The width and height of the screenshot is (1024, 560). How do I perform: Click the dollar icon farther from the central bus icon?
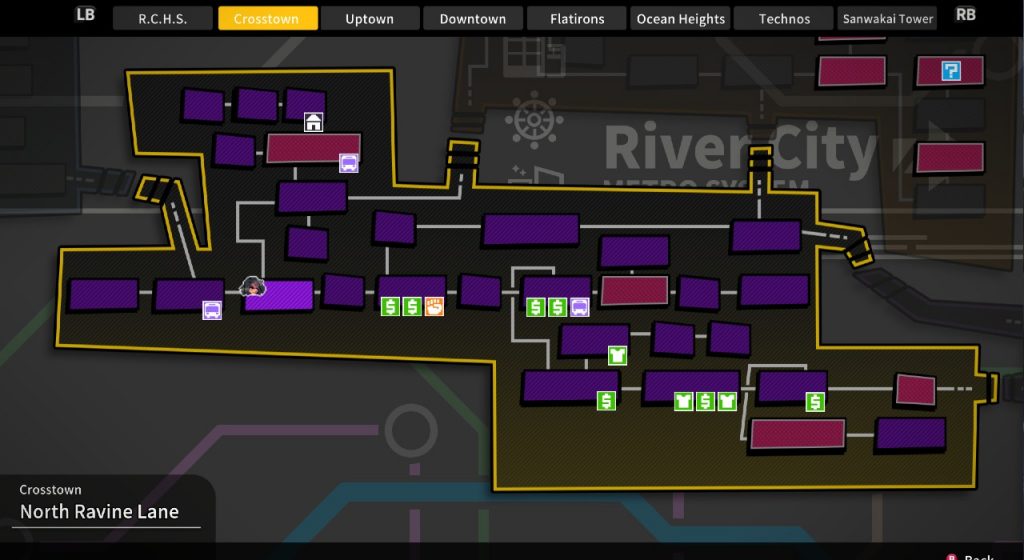[536, 307]
